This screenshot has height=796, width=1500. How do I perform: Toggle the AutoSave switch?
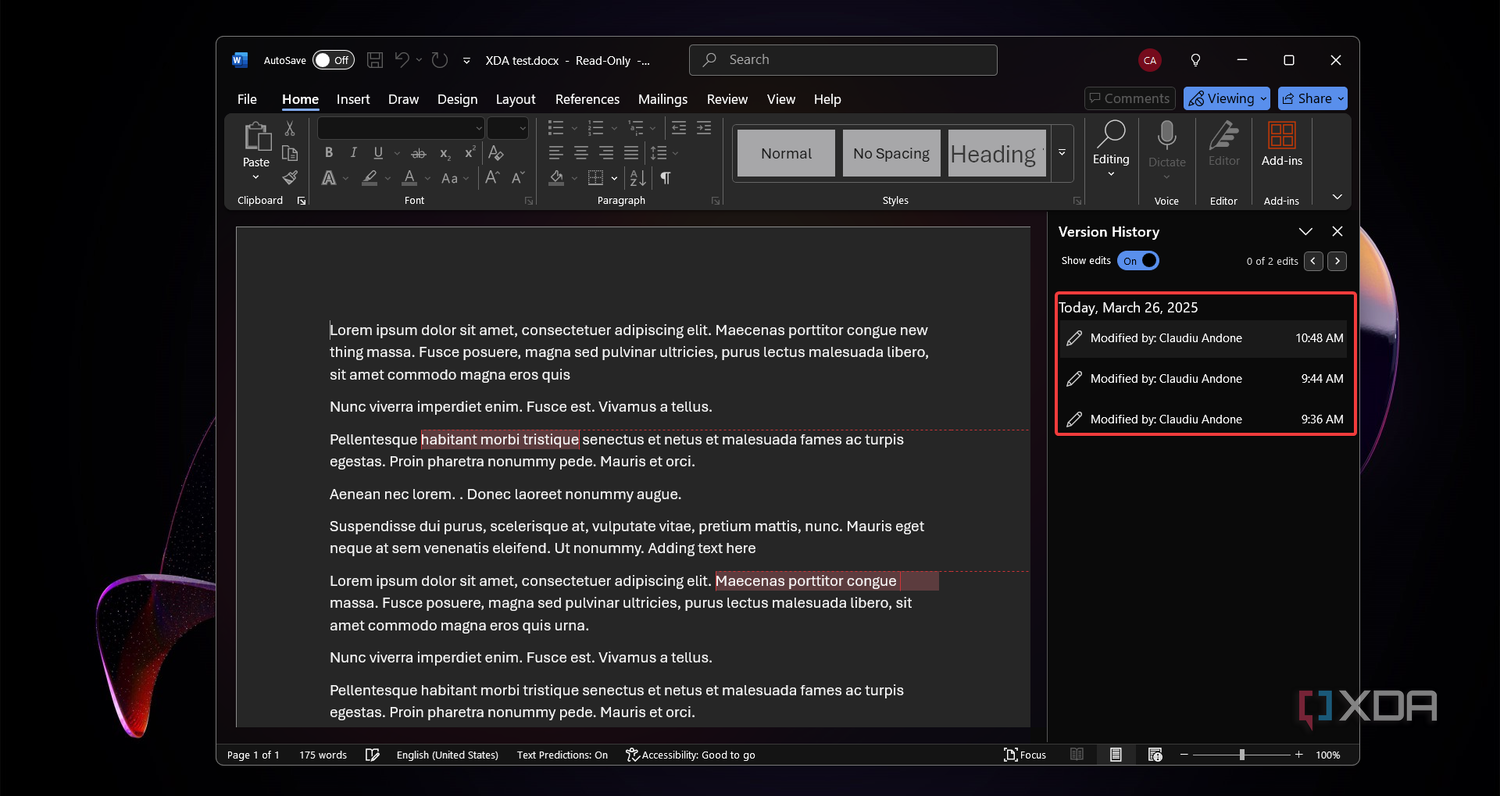coord(333,60)
